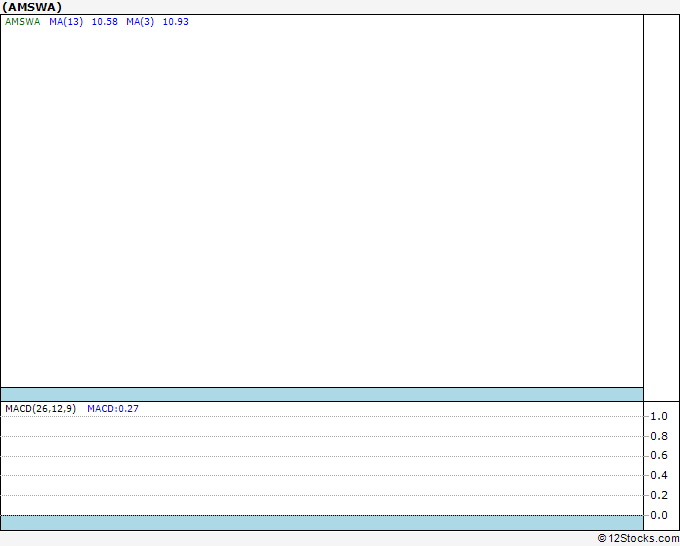The width and height of the screenshot is (680, 546).
Task: Click the MACD(26,12,9) indicator label
Action: click(40, 409)
